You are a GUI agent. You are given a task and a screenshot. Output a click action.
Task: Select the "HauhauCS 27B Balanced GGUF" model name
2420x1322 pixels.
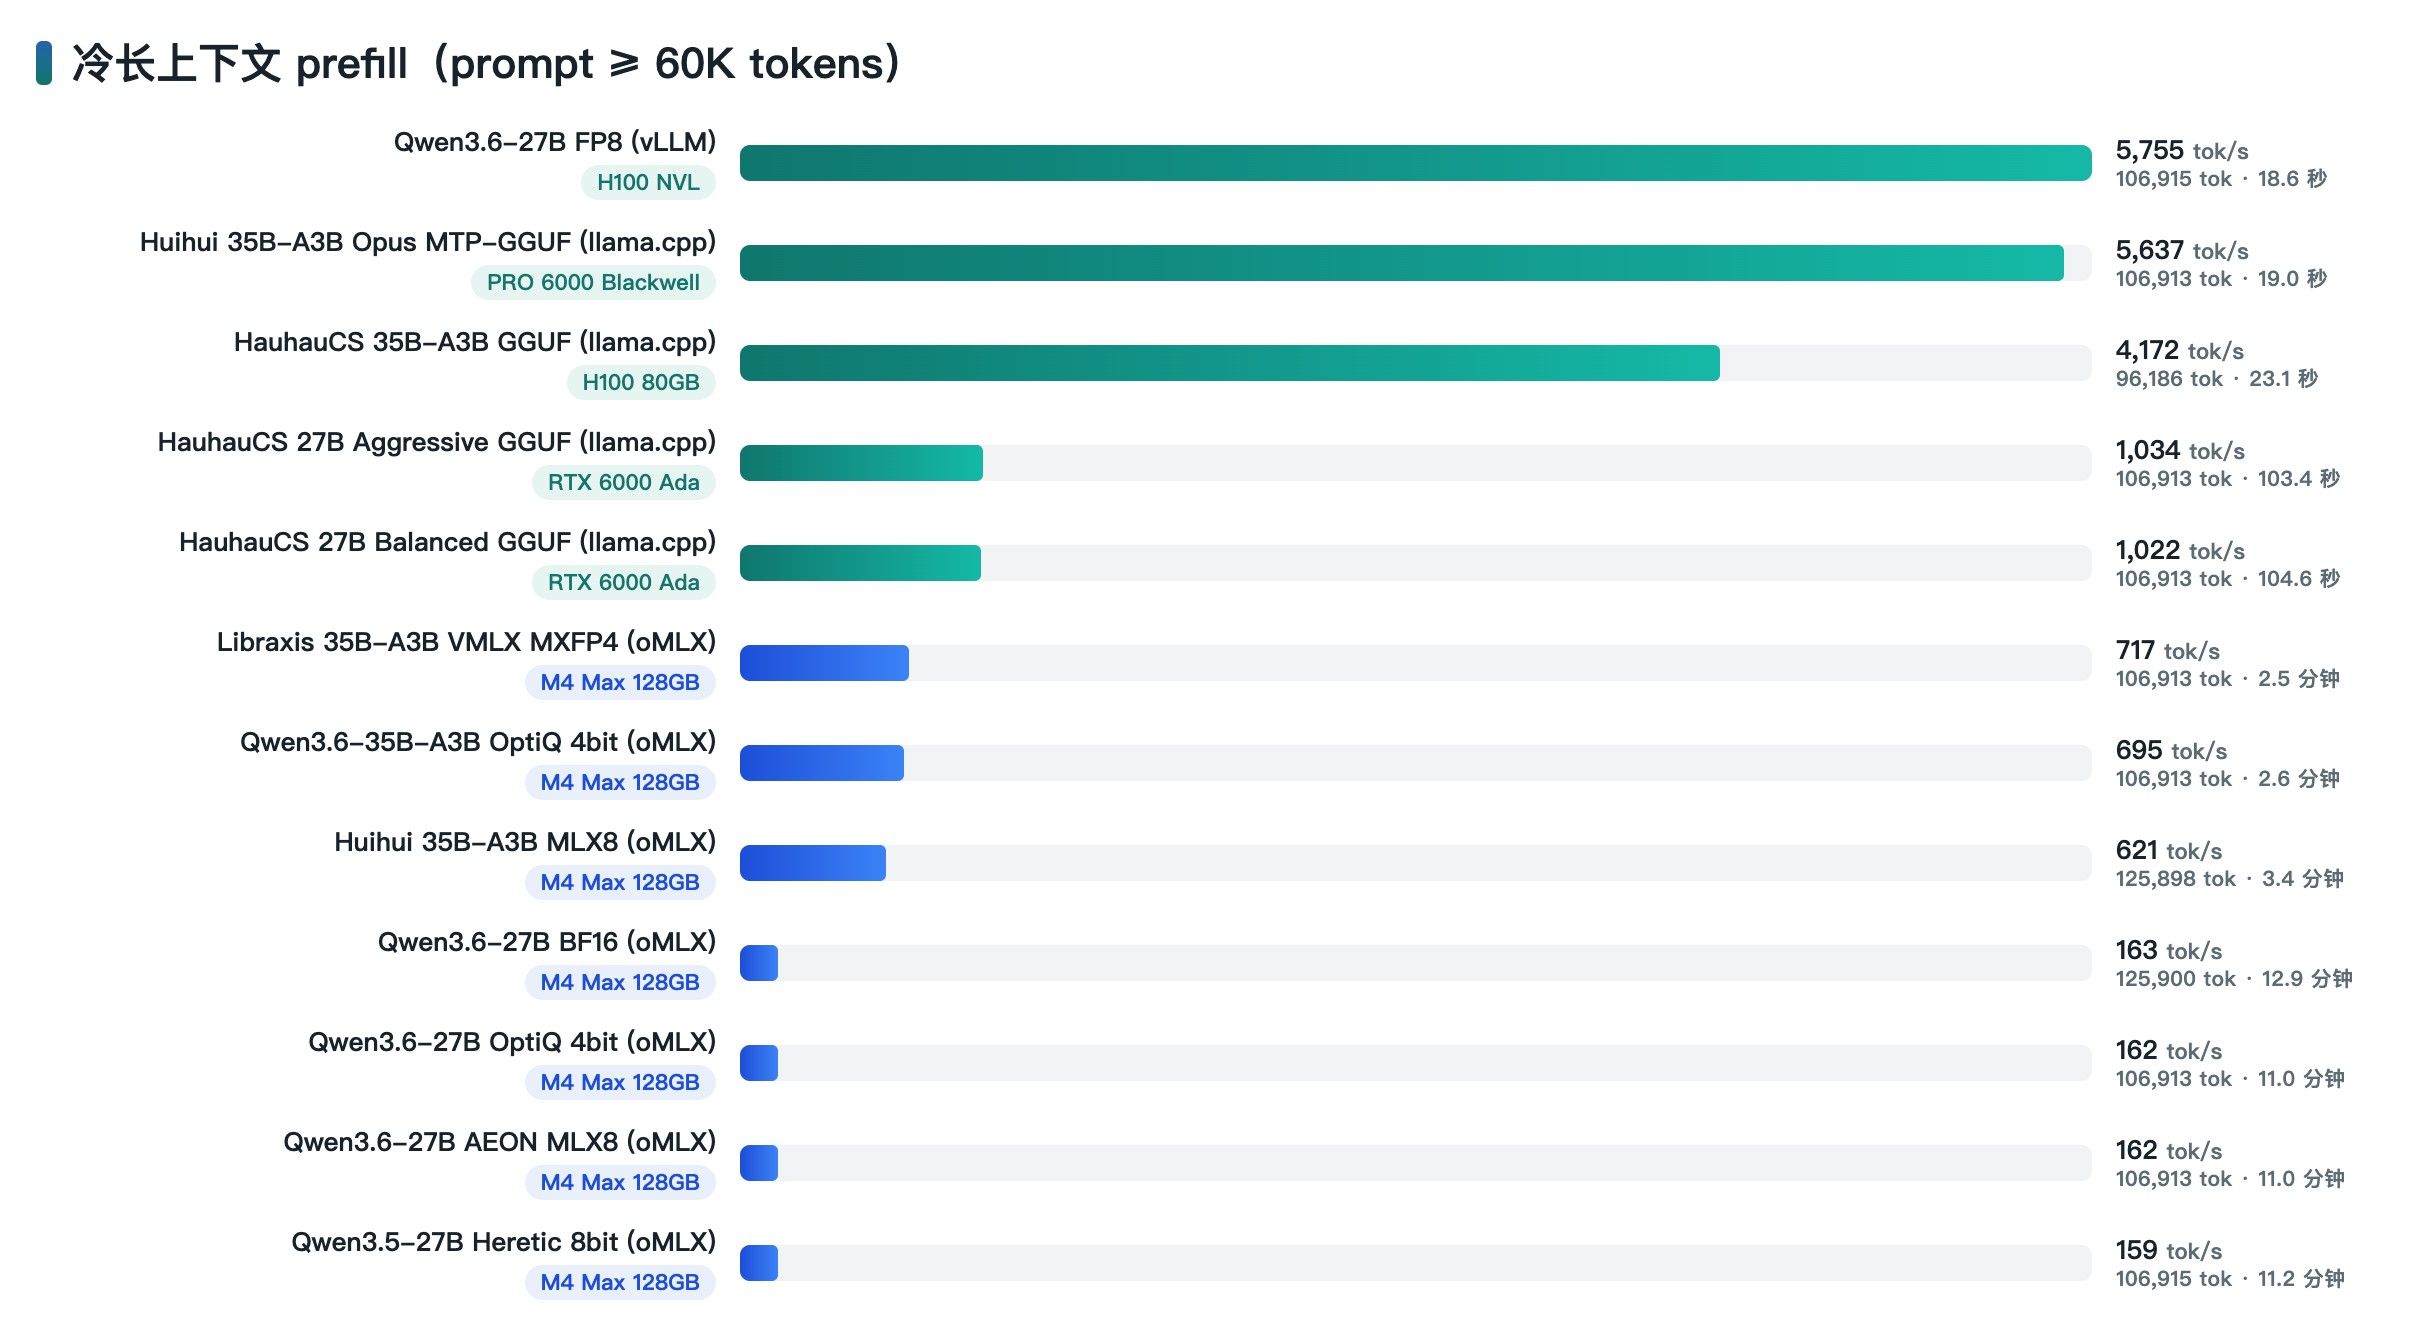pos(376,542)
